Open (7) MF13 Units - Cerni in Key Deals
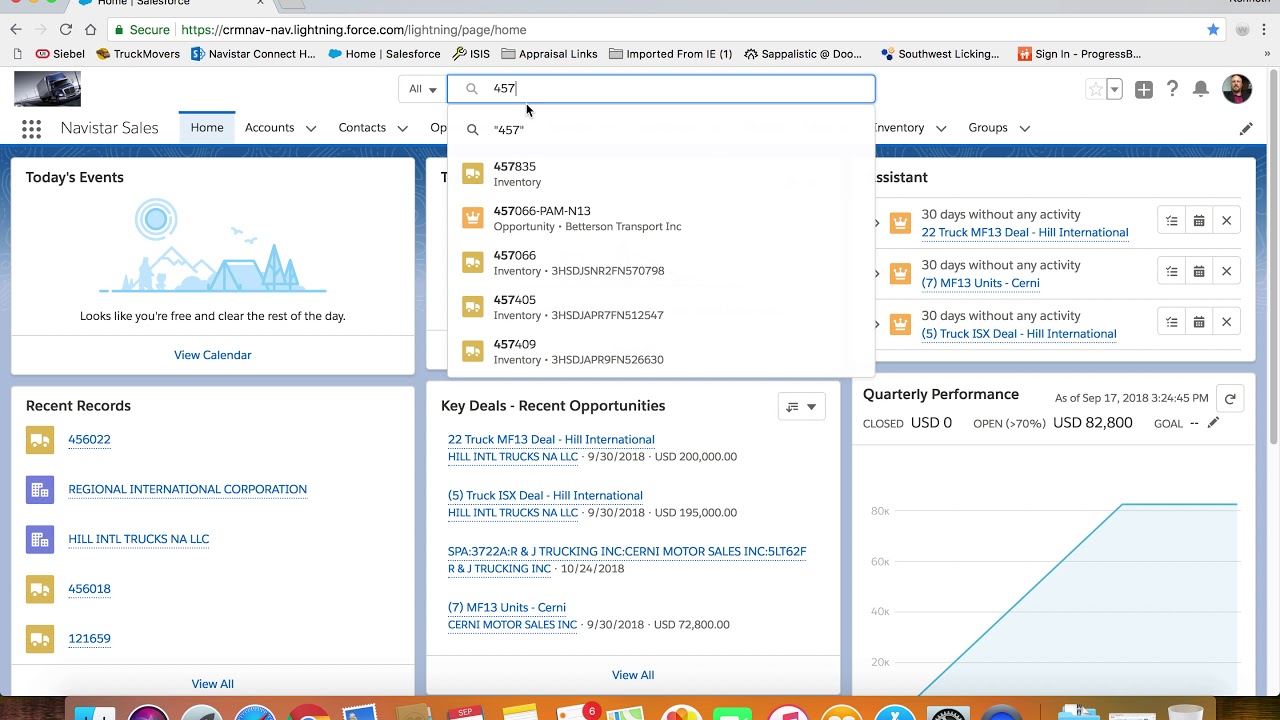Image resolution: width=1280 pixels, height=720 pixels. click(507, 607)
